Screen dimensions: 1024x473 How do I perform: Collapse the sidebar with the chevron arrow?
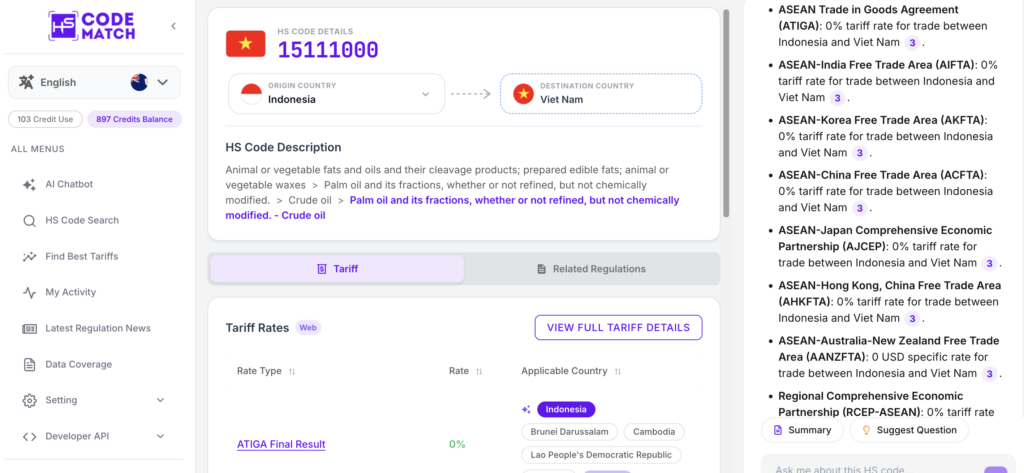tap(173, 26)
